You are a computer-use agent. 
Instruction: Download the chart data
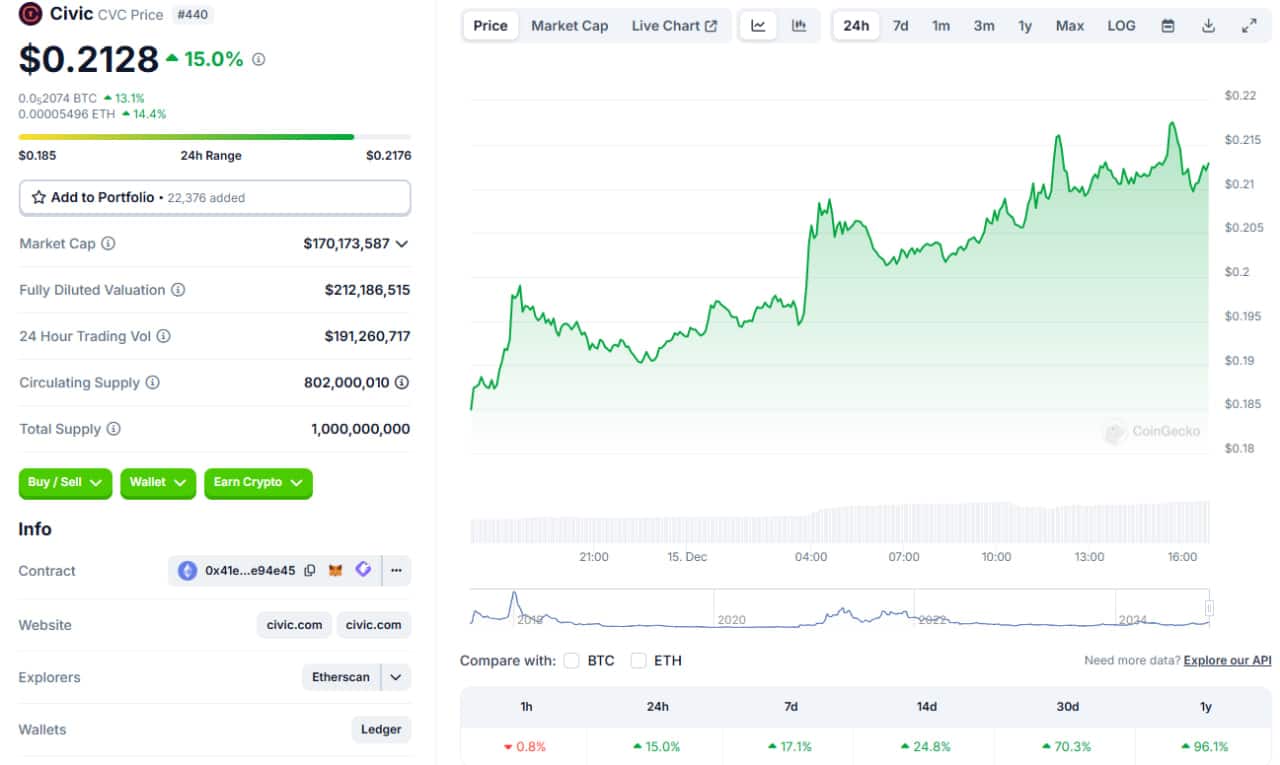point(1208,26)
